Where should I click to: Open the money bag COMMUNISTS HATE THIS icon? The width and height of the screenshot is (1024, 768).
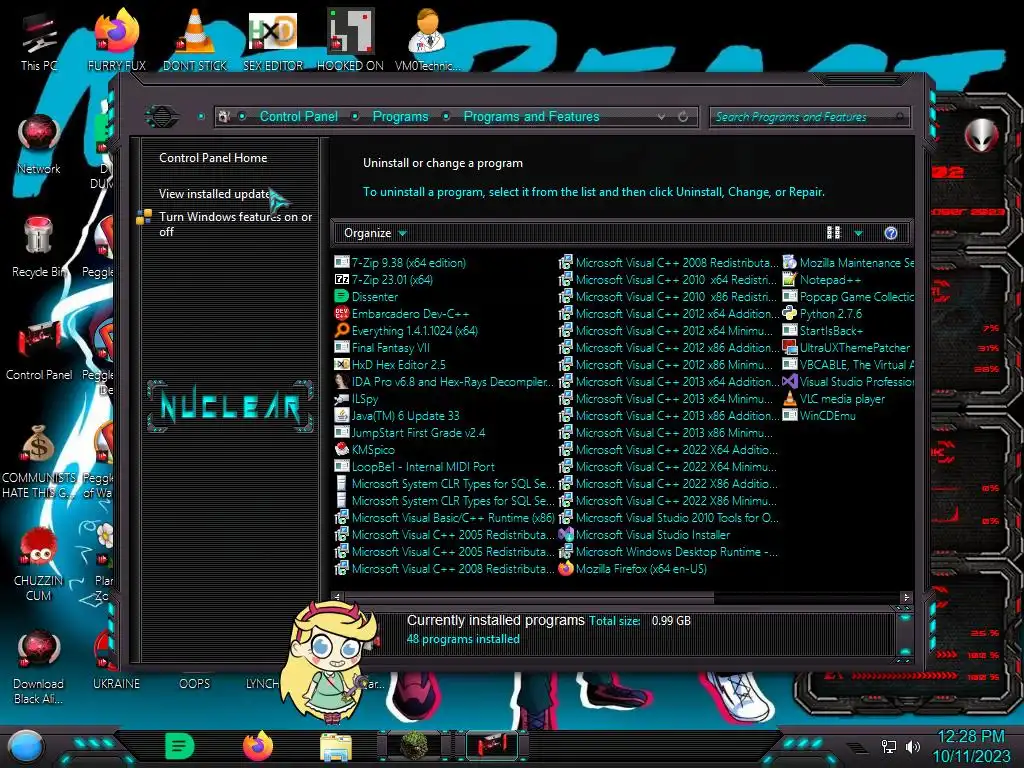click(x=39, y=461)
